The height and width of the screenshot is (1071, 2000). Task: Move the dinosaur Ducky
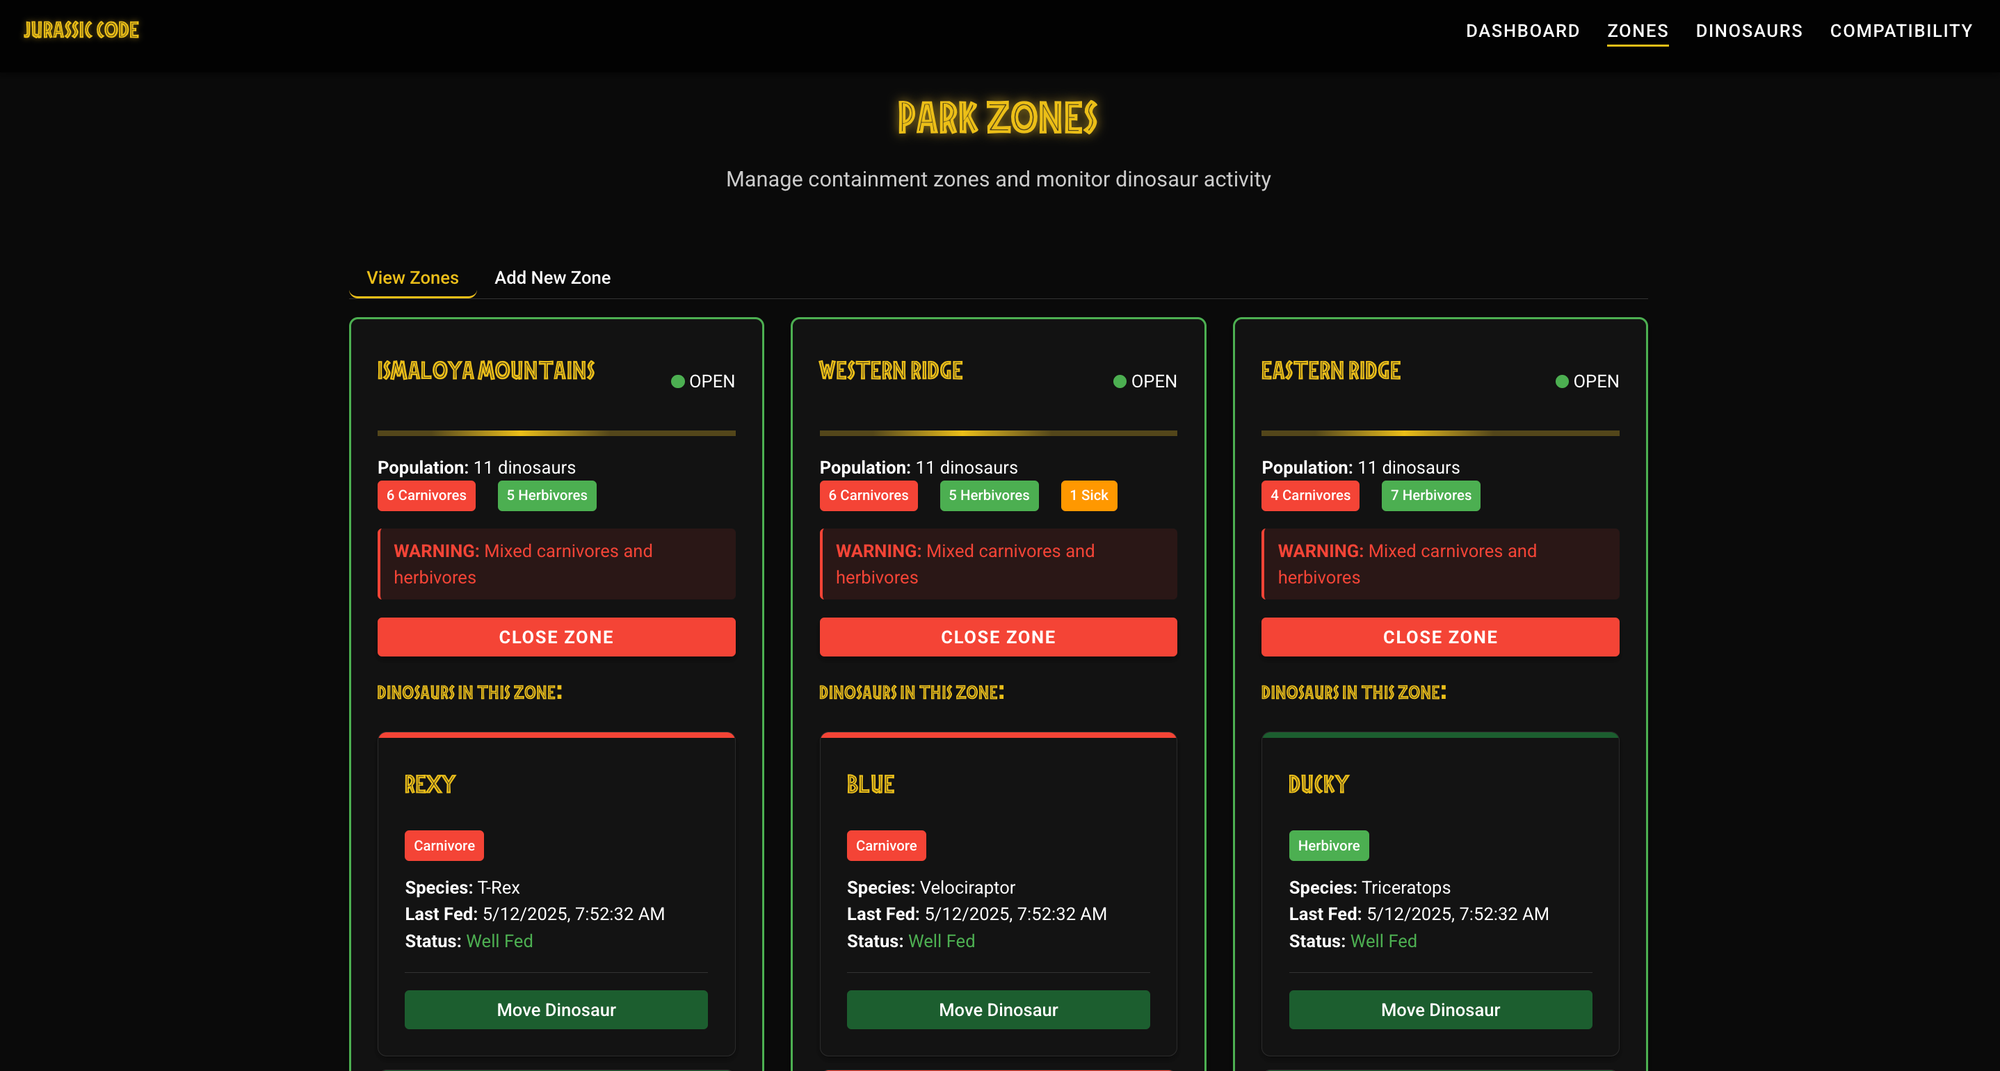point(1440,1010)
